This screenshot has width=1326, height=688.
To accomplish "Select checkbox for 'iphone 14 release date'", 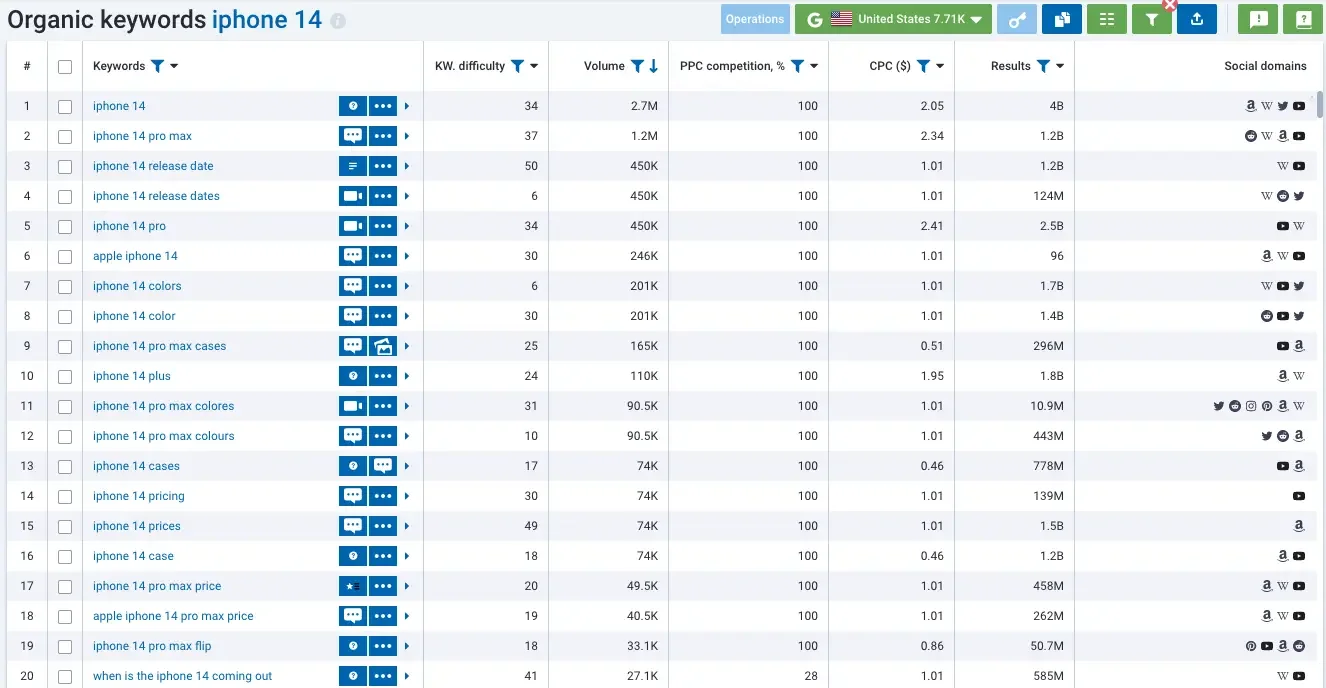I will pos(65,167).
